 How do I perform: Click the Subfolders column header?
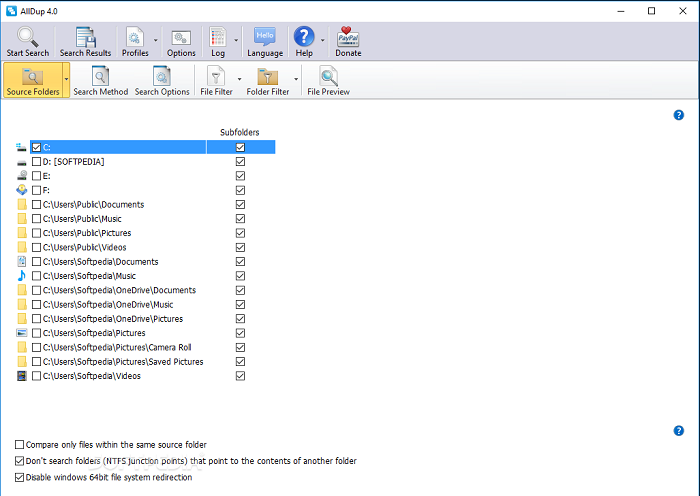pyautogui.click(x=240, y=132)
